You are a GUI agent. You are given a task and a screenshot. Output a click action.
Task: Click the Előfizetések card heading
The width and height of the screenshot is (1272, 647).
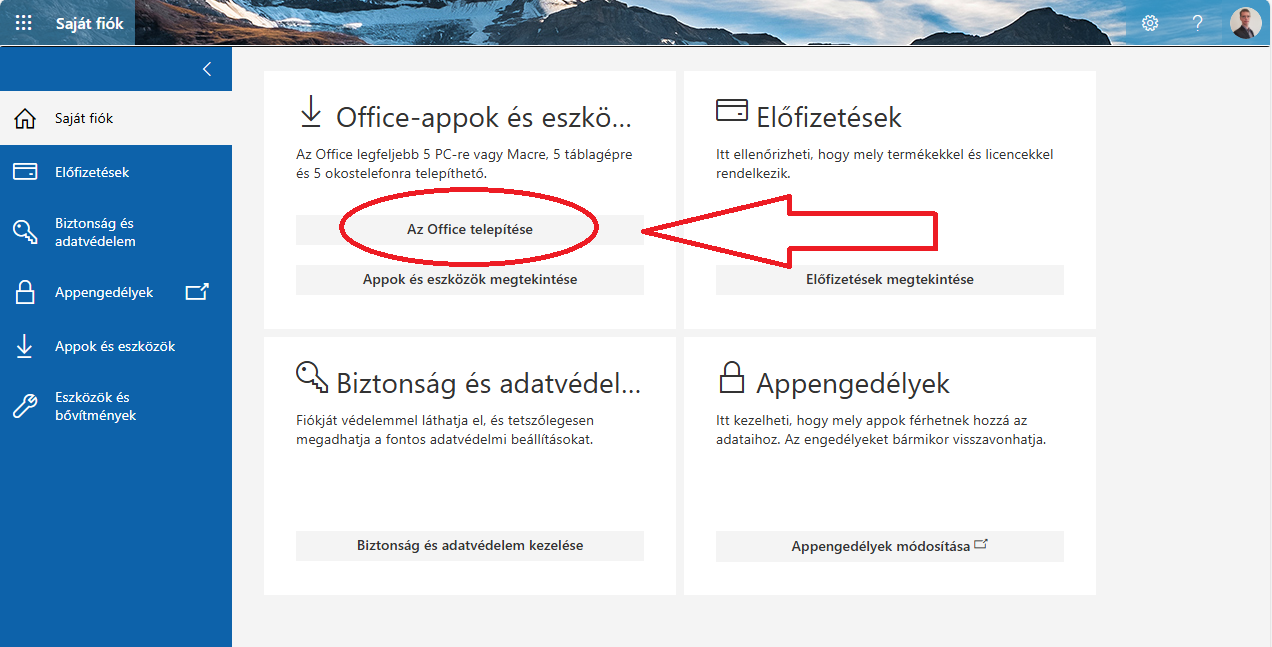coord(829,118)
